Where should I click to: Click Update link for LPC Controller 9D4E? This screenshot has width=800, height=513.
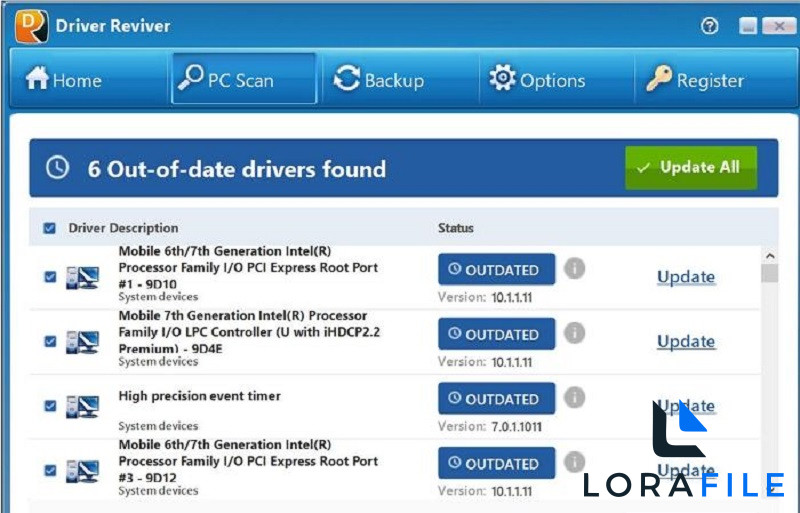686,341
